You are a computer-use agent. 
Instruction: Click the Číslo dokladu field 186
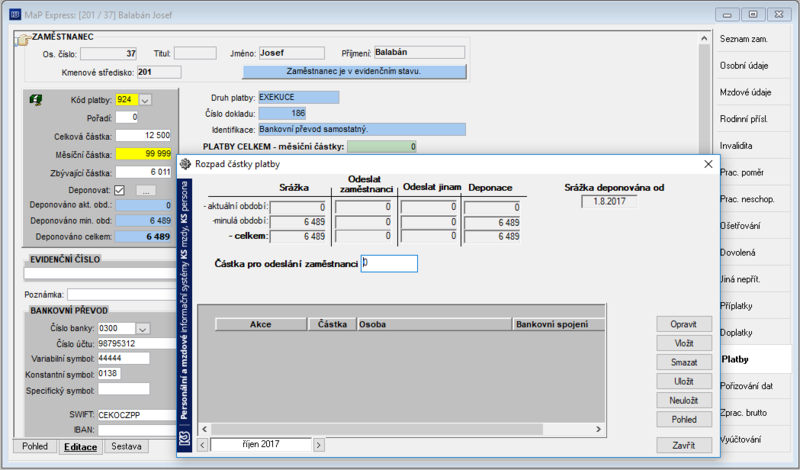coord(282,113)
